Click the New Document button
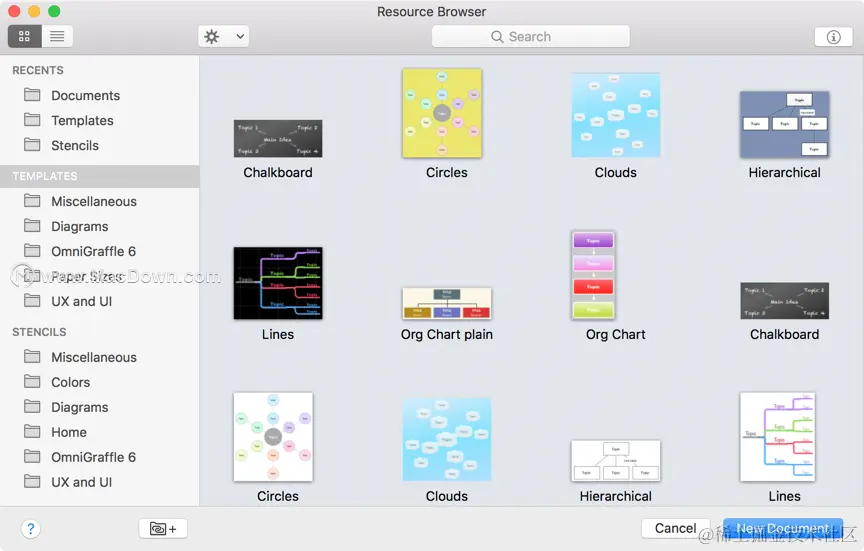Screen dimensions: 864x551 point(782,528)
